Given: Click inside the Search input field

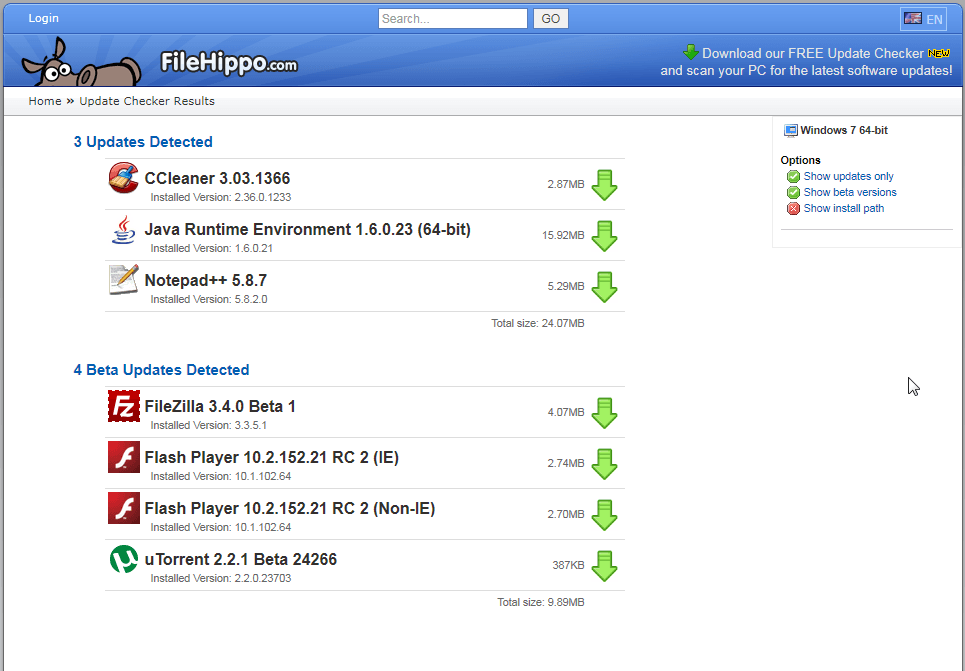Looking at the screenshot, I should tap(452, 18).
